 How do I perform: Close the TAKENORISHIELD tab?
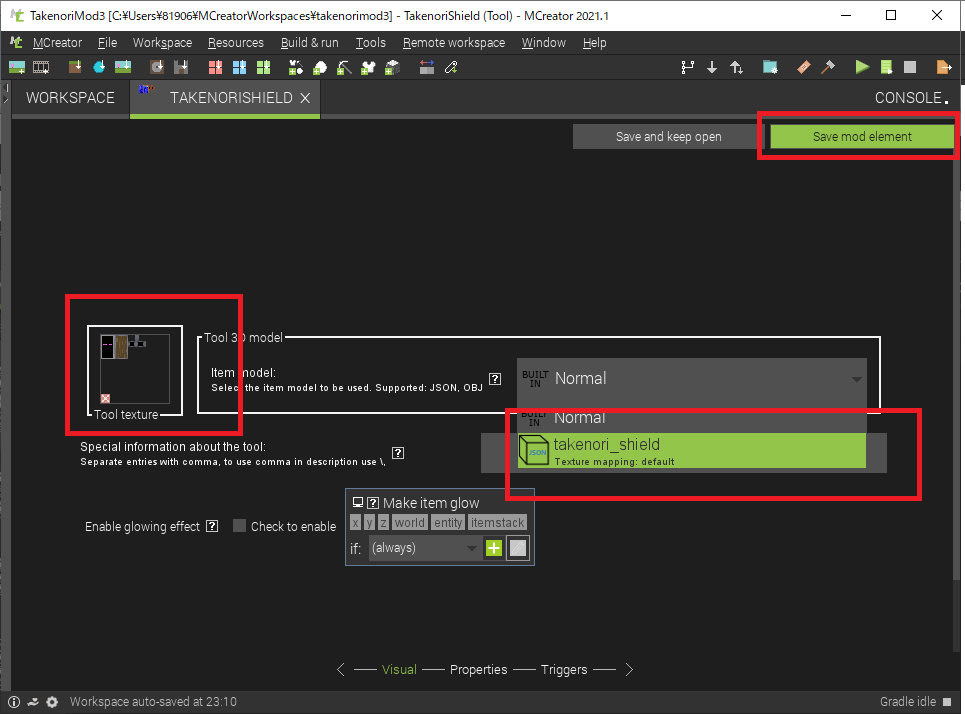click(x=305, y=98)
